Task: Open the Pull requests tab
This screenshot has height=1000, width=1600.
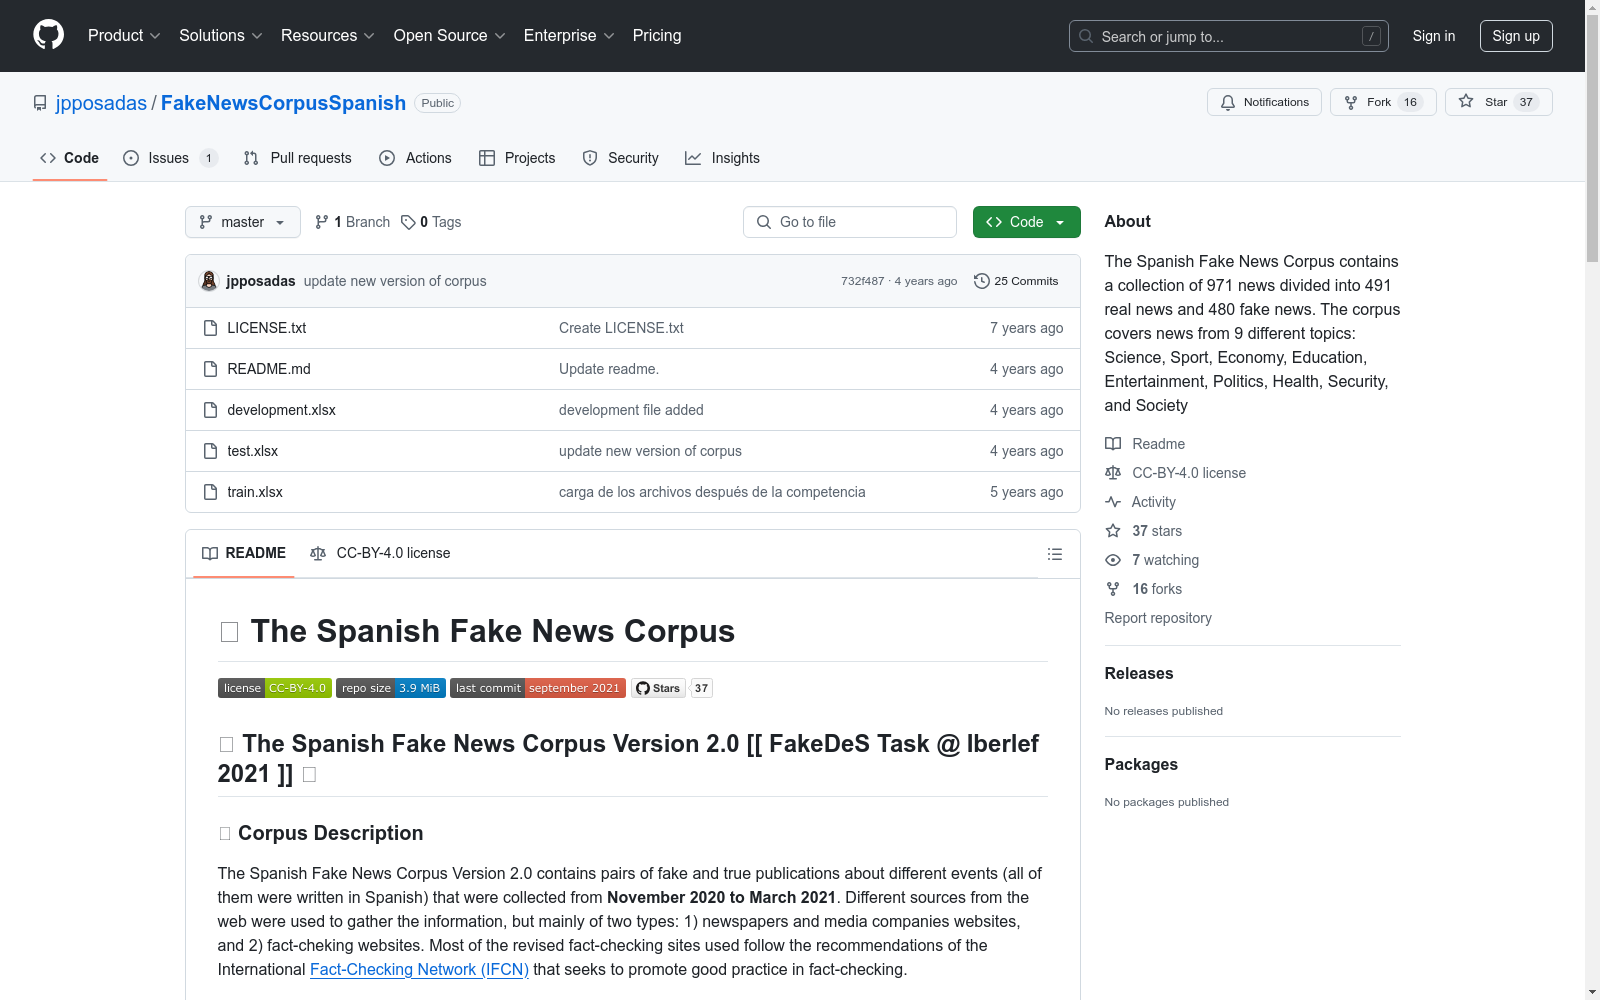Action: click(x=297, y=158)
